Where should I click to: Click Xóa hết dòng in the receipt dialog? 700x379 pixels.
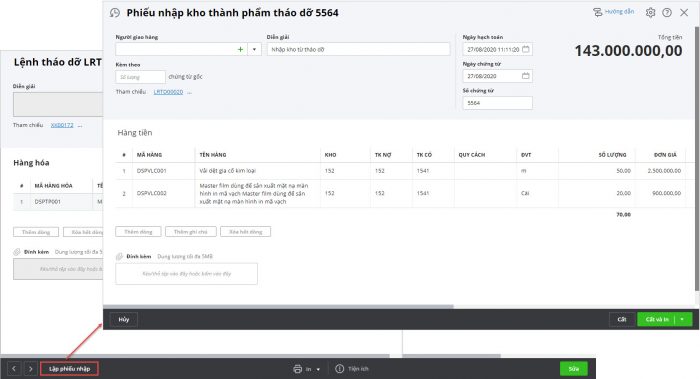pyautogui.click(x=246, y=232)
